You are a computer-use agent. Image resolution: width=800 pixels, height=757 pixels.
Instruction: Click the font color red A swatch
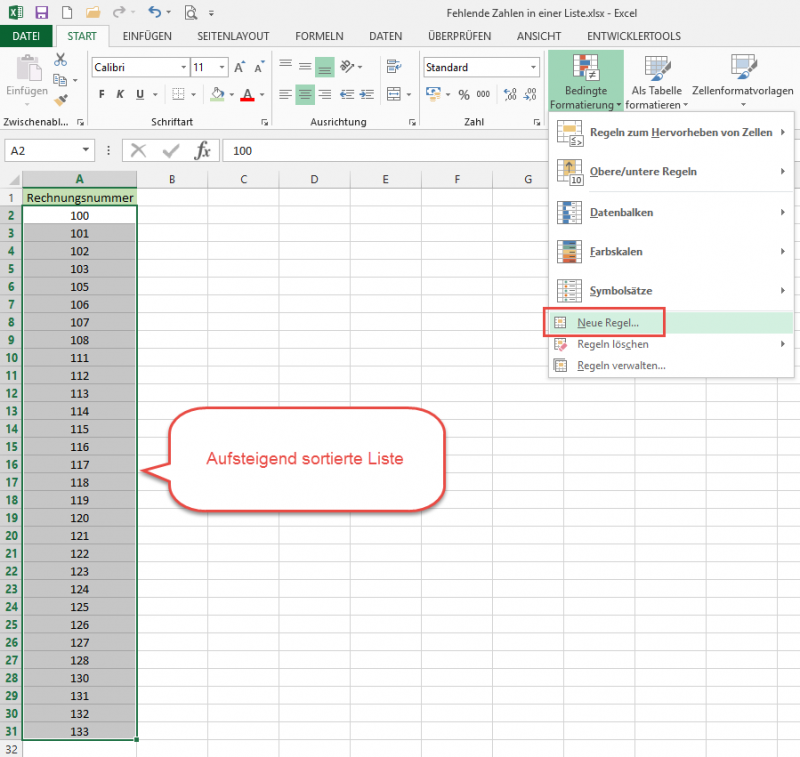[246, 95]
